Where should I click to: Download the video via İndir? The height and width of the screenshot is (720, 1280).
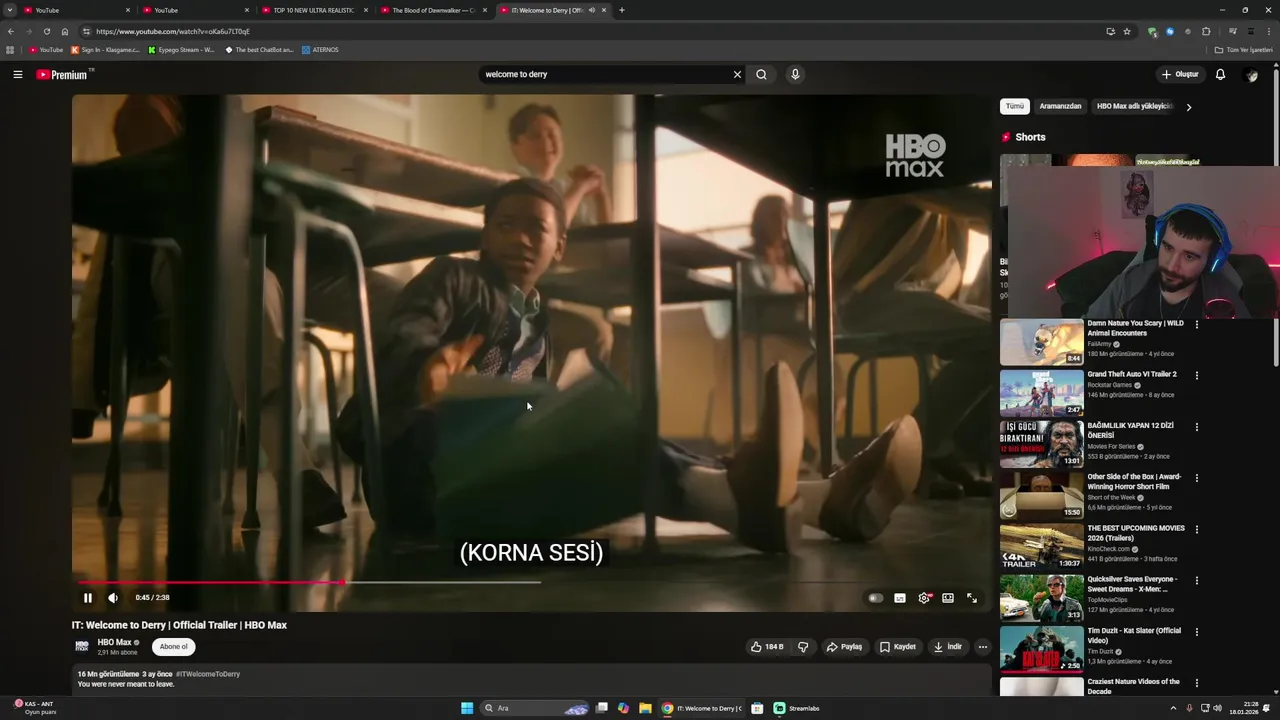(948, 647)
